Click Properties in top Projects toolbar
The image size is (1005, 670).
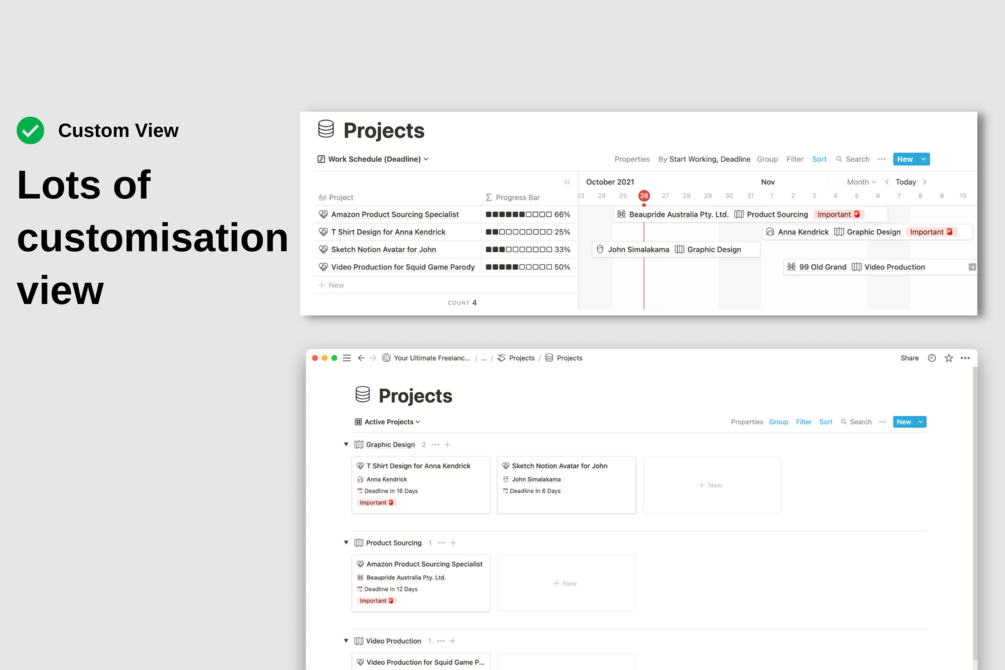(x=631, y=159)
